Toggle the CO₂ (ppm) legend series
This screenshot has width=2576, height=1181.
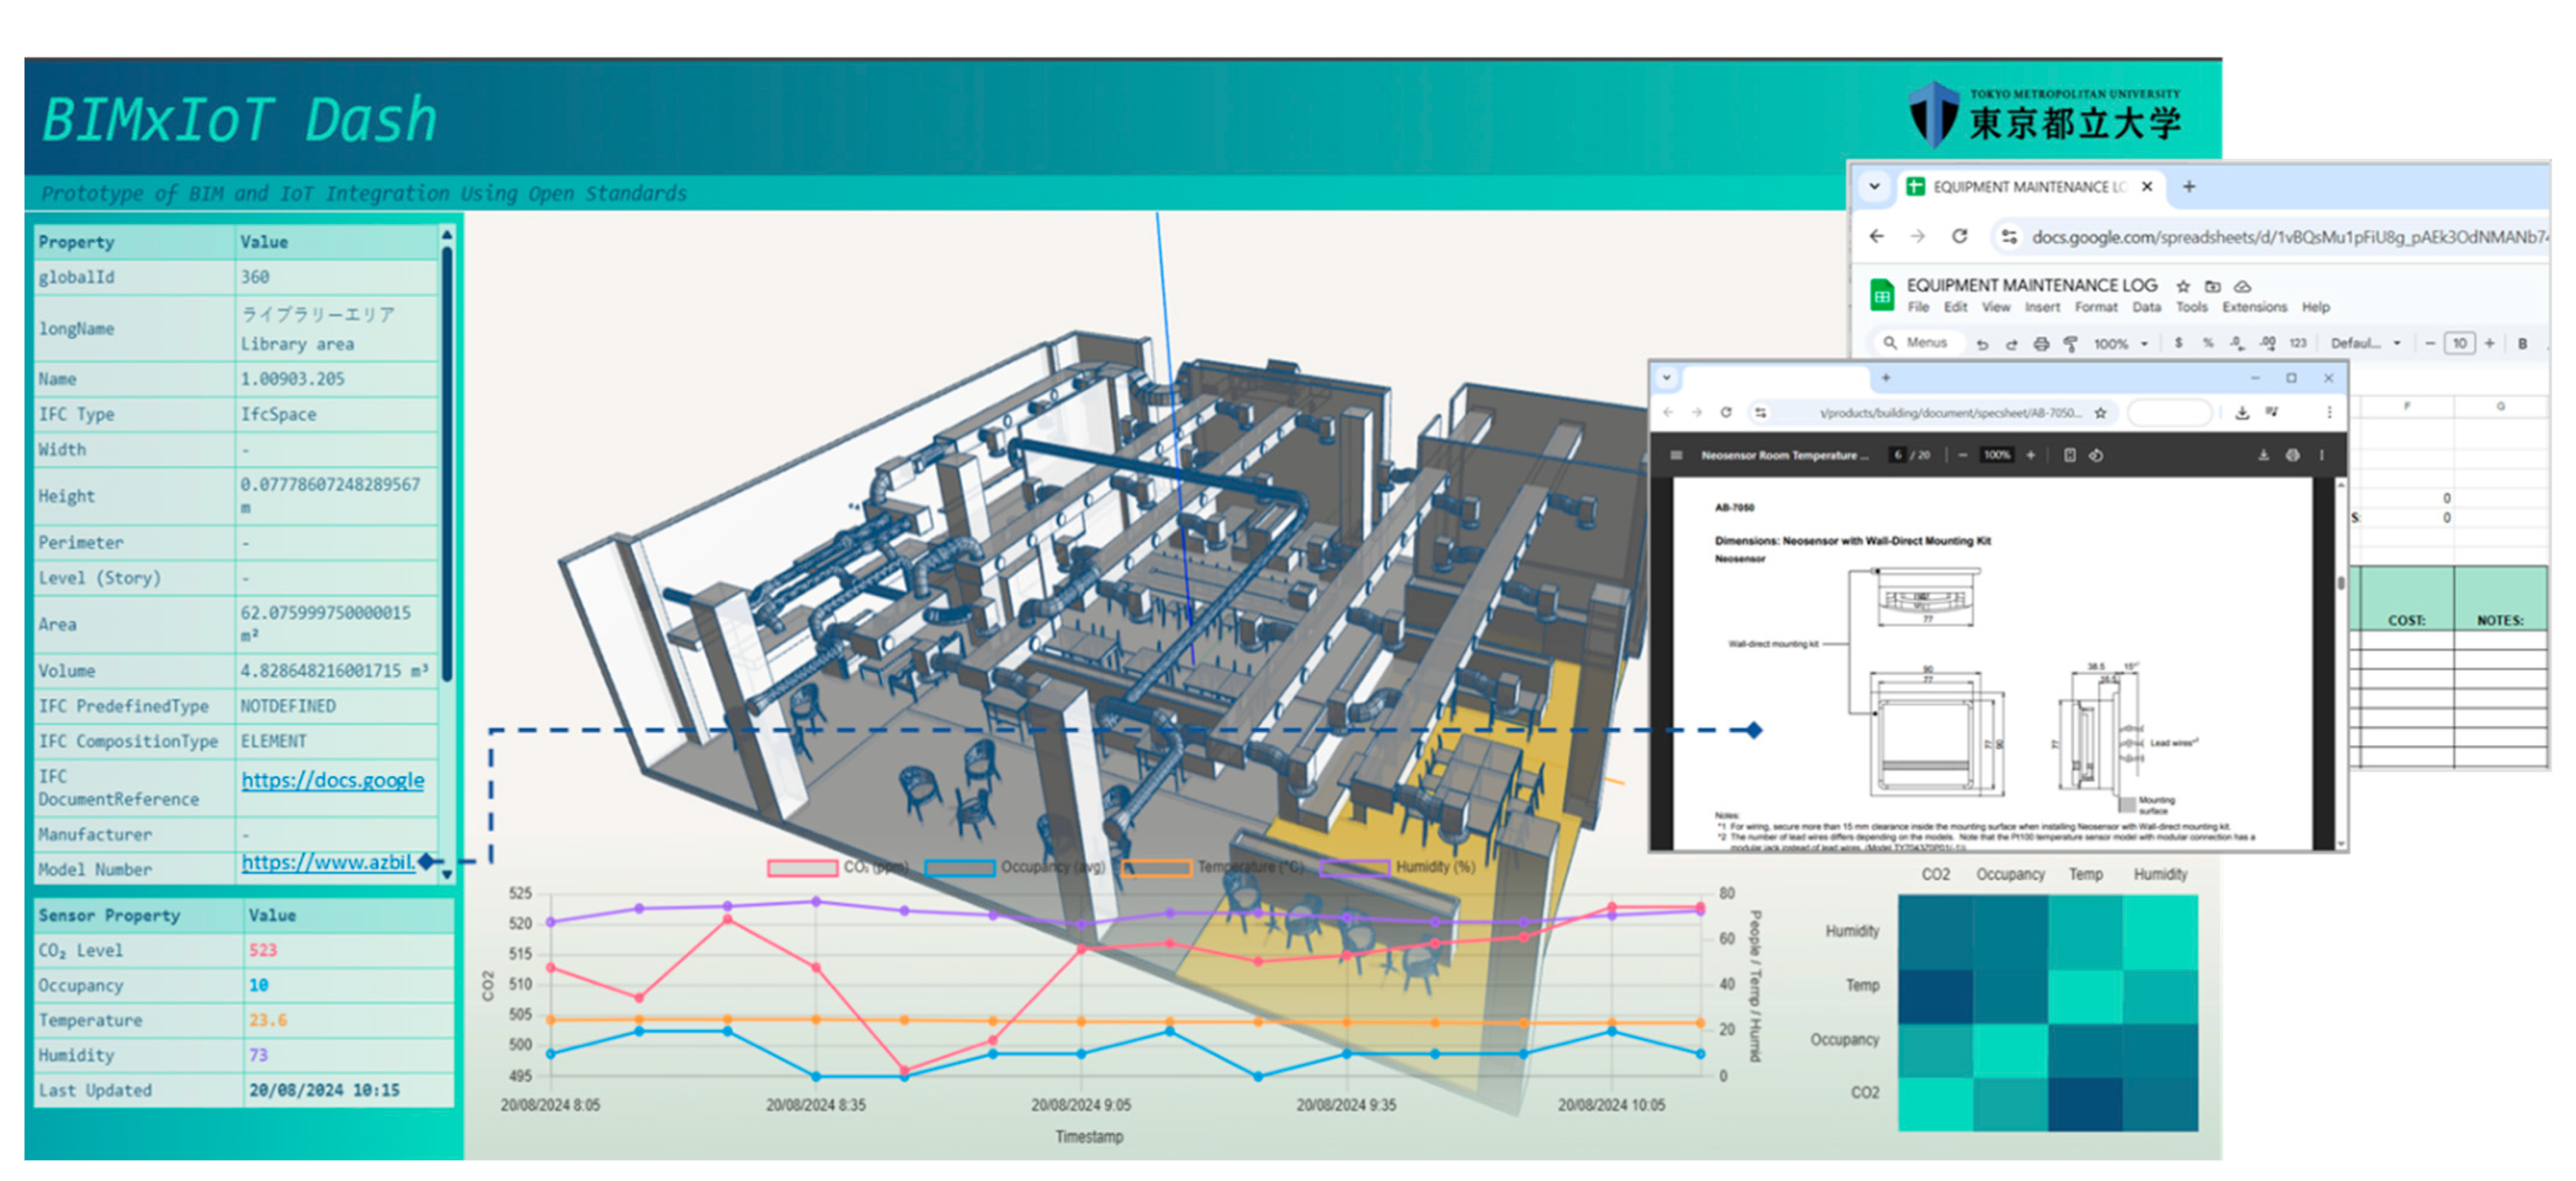(803, 867)
